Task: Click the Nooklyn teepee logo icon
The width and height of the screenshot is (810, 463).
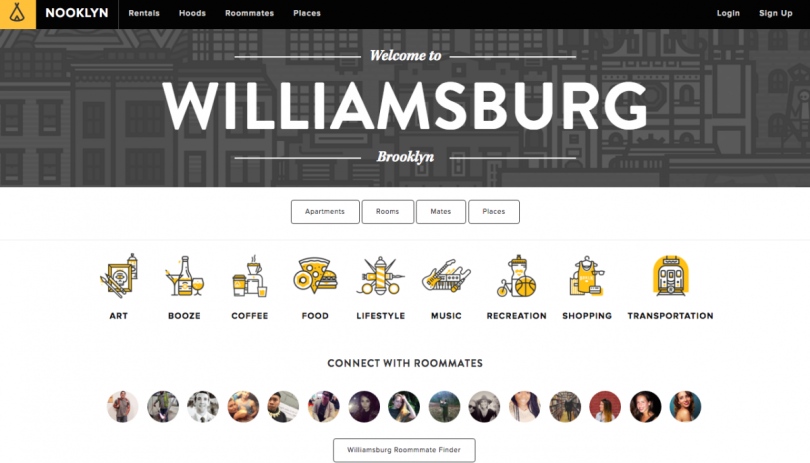Action: (x=18, y=13)
